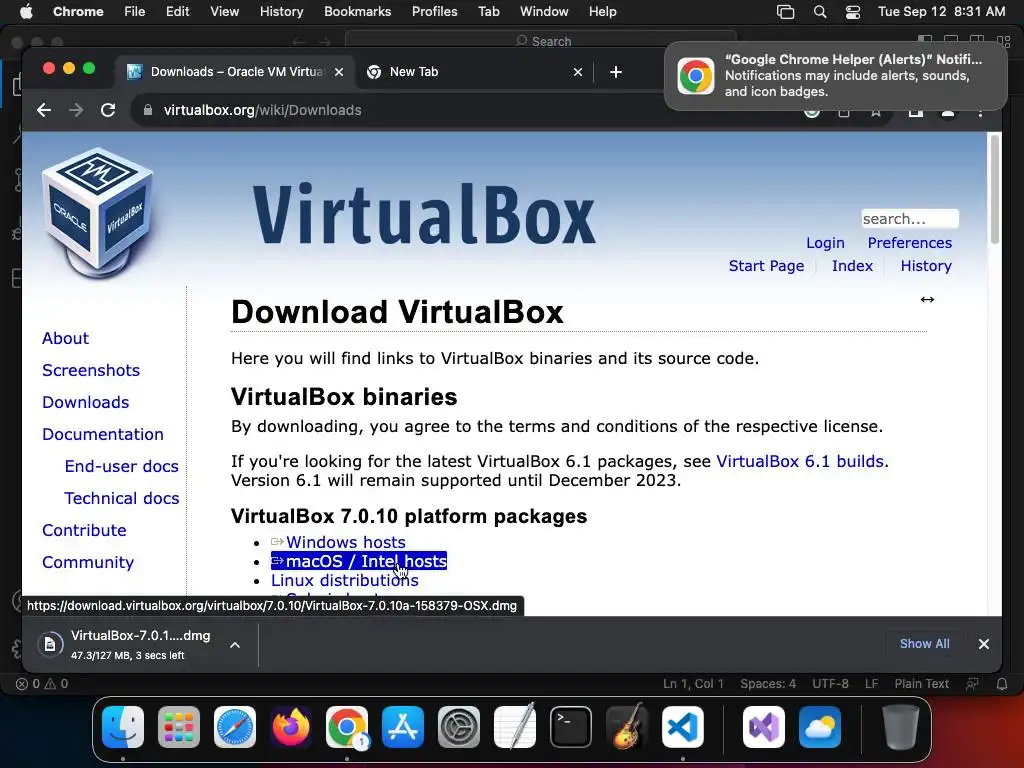Open the Documentation sidebar link

click(103, 434)
